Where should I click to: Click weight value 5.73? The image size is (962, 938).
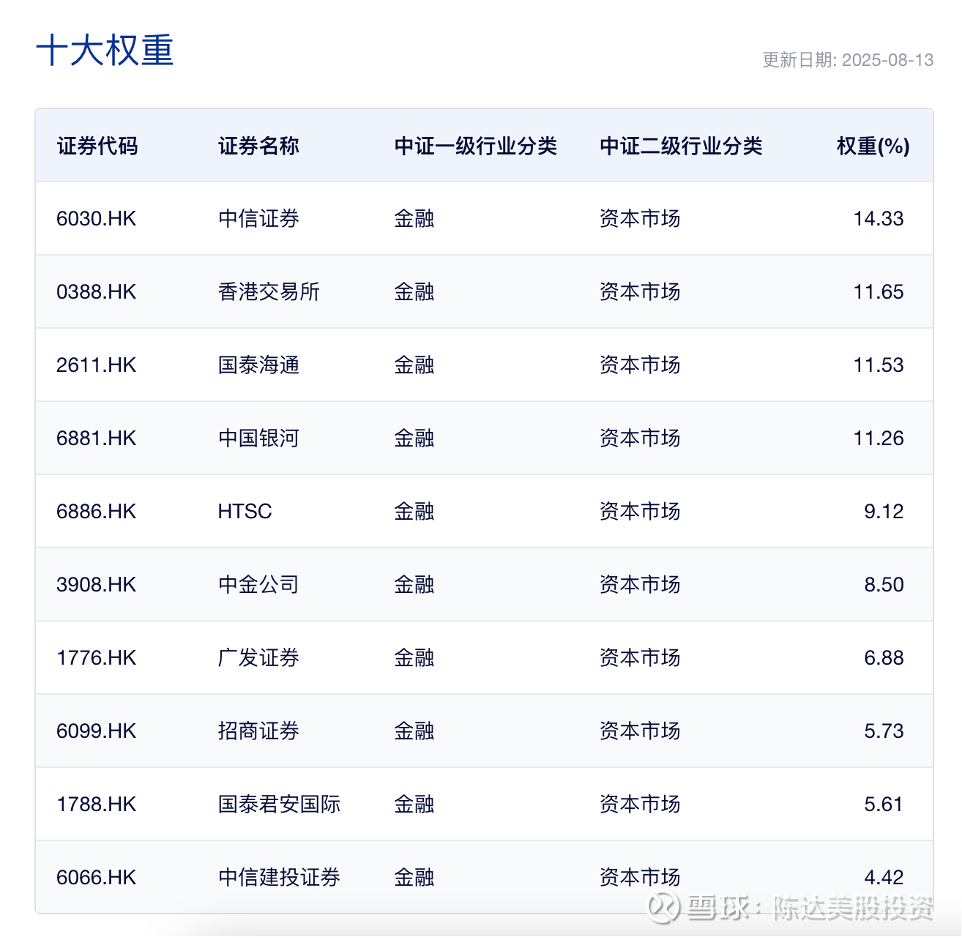[x=883, y=731]
